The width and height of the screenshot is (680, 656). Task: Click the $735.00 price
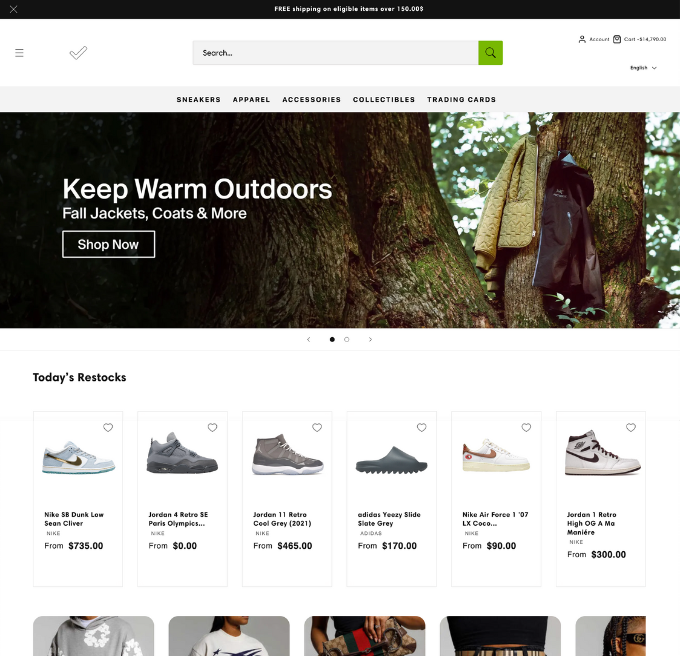click(x=86, y=546)
